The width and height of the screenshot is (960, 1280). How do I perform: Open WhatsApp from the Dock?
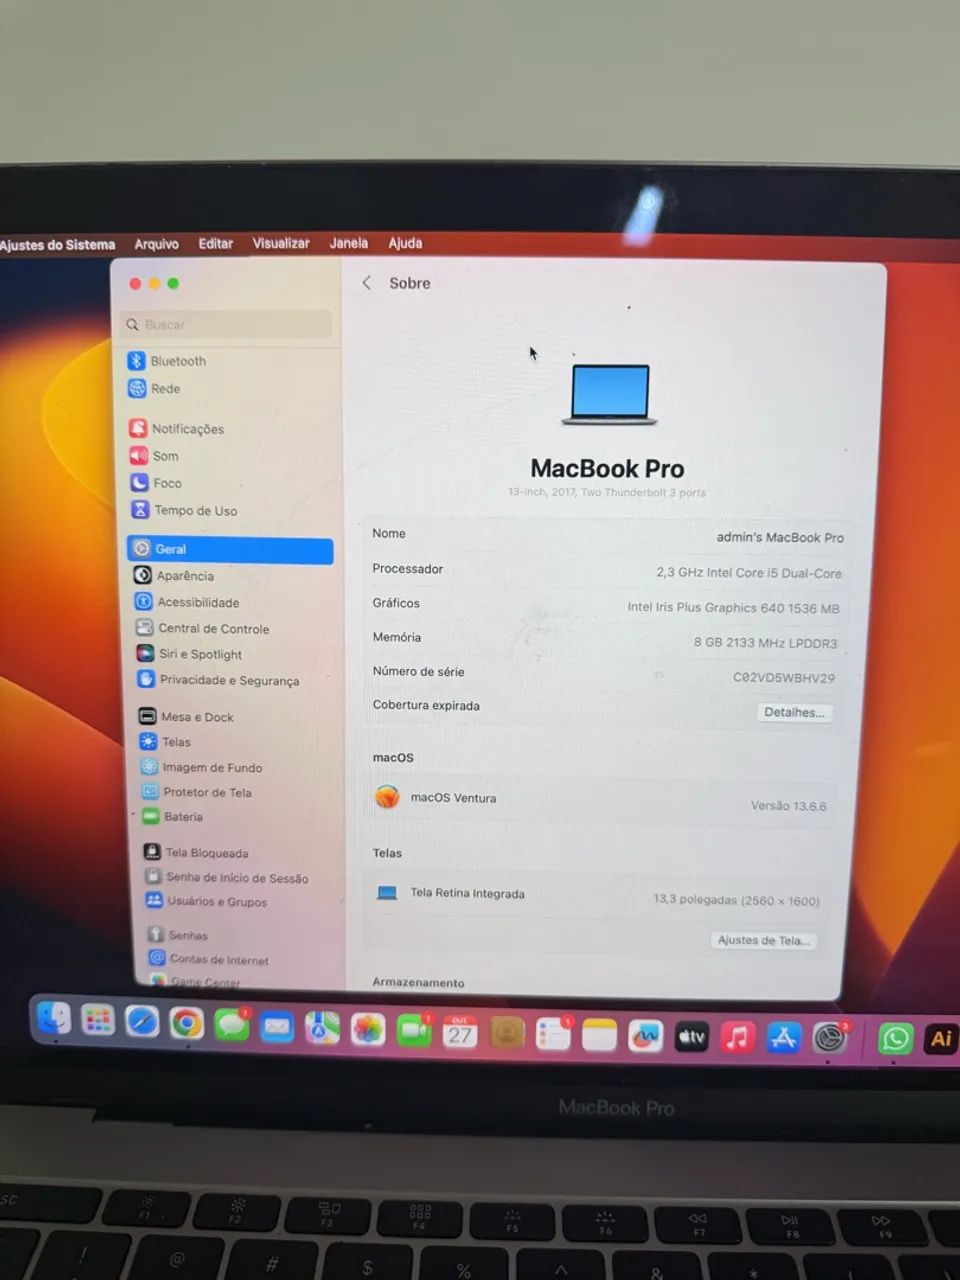pyautogui.click(x=896, y=1039)
